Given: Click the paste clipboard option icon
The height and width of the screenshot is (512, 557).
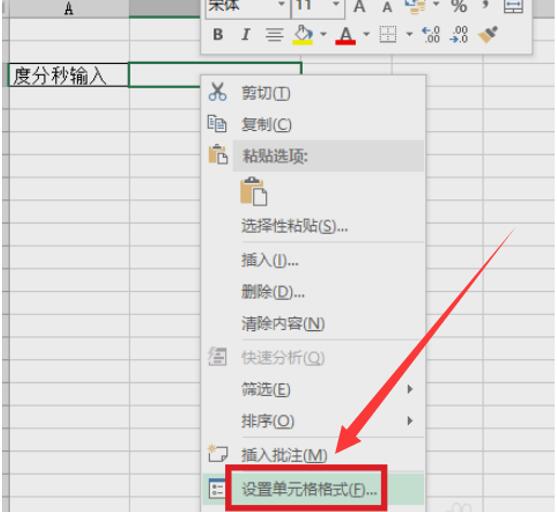Looking at the screenshot, I should [x=254, y=191].
